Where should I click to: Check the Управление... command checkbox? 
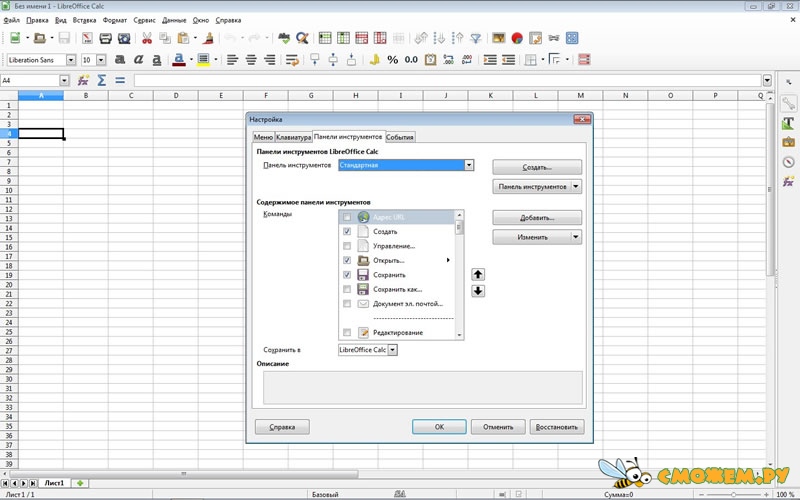tap(347, 246)
